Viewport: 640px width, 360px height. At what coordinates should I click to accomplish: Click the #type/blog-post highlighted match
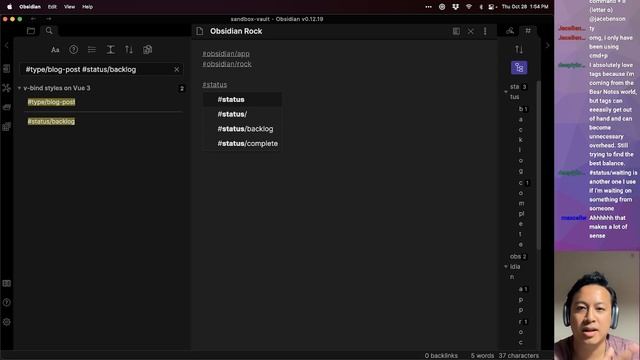pos(51,102)
